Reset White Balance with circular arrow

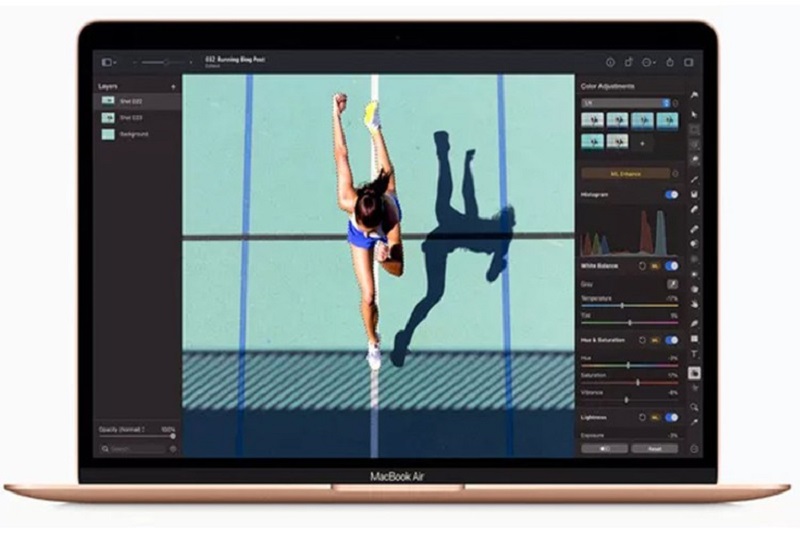[x=642, y=266]
